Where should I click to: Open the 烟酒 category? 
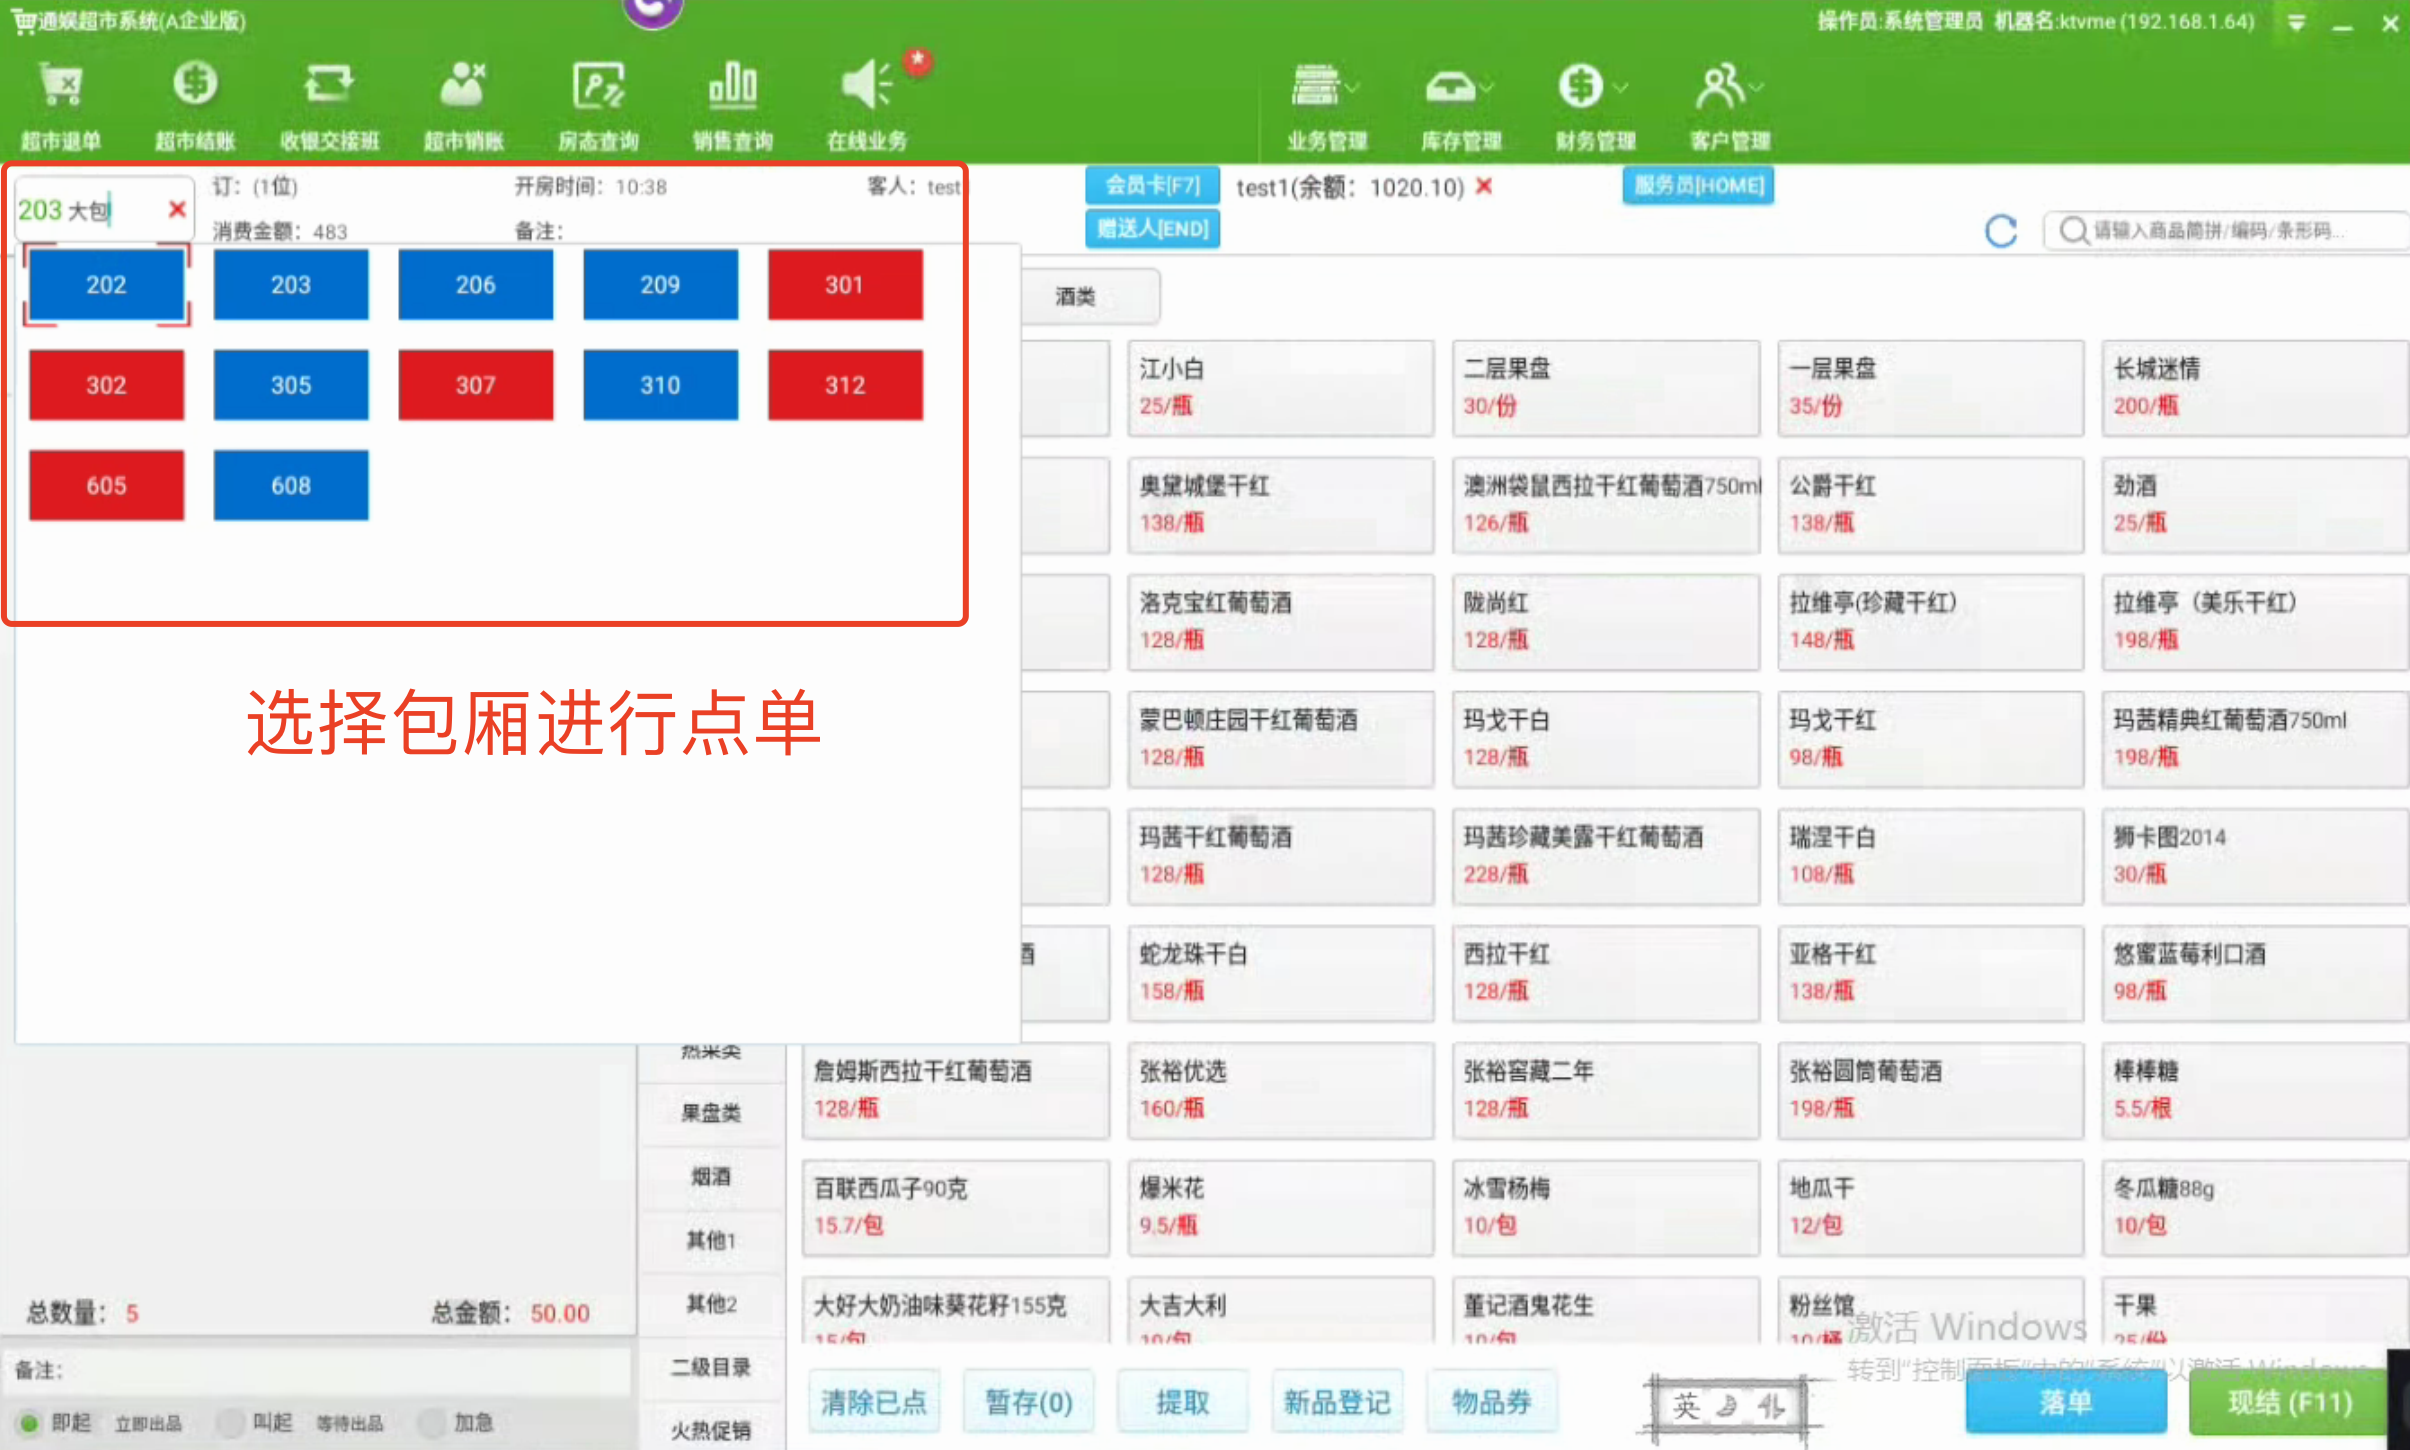click(711, 1177)
